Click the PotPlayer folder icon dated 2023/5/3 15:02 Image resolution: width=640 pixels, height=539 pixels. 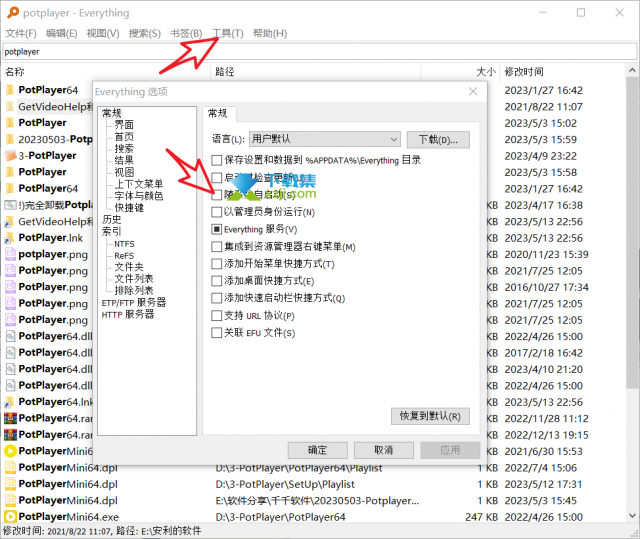(x=10, y=123)
